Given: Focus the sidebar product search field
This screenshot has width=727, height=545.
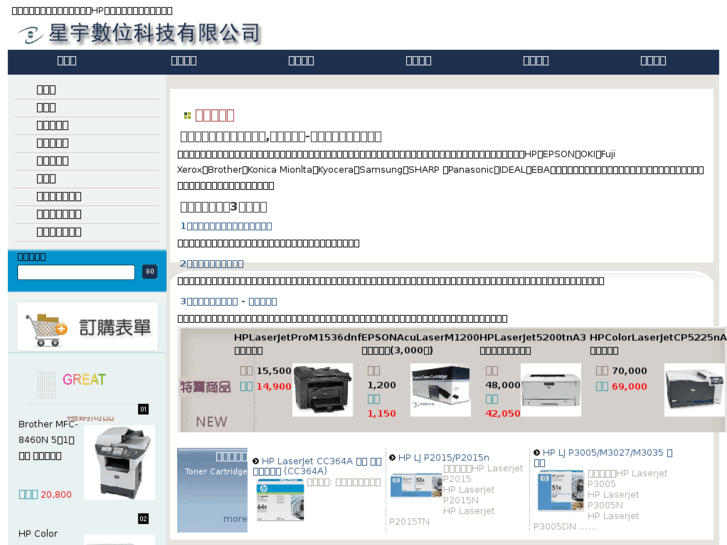Looking at the screenshot, I should tap(76, 272).
